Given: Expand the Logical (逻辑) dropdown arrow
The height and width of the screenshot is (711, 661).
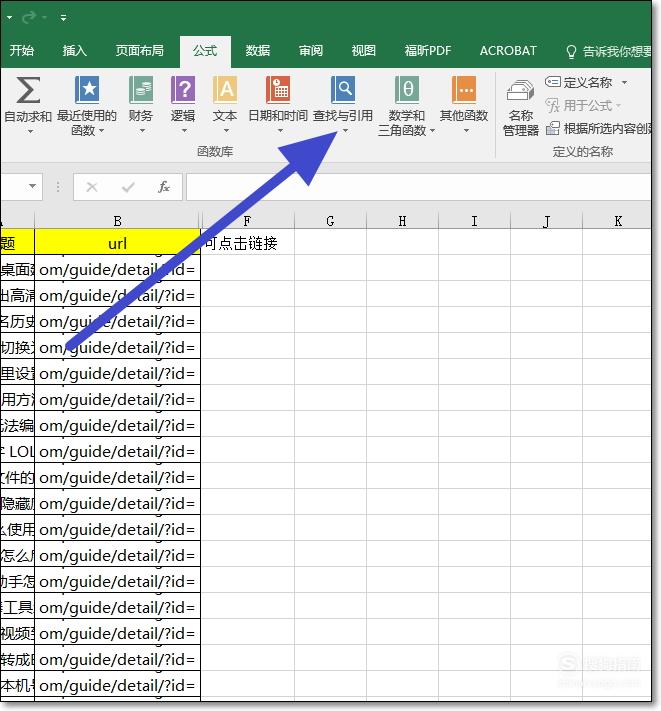Looking at the screenshot, I should 184,131.
